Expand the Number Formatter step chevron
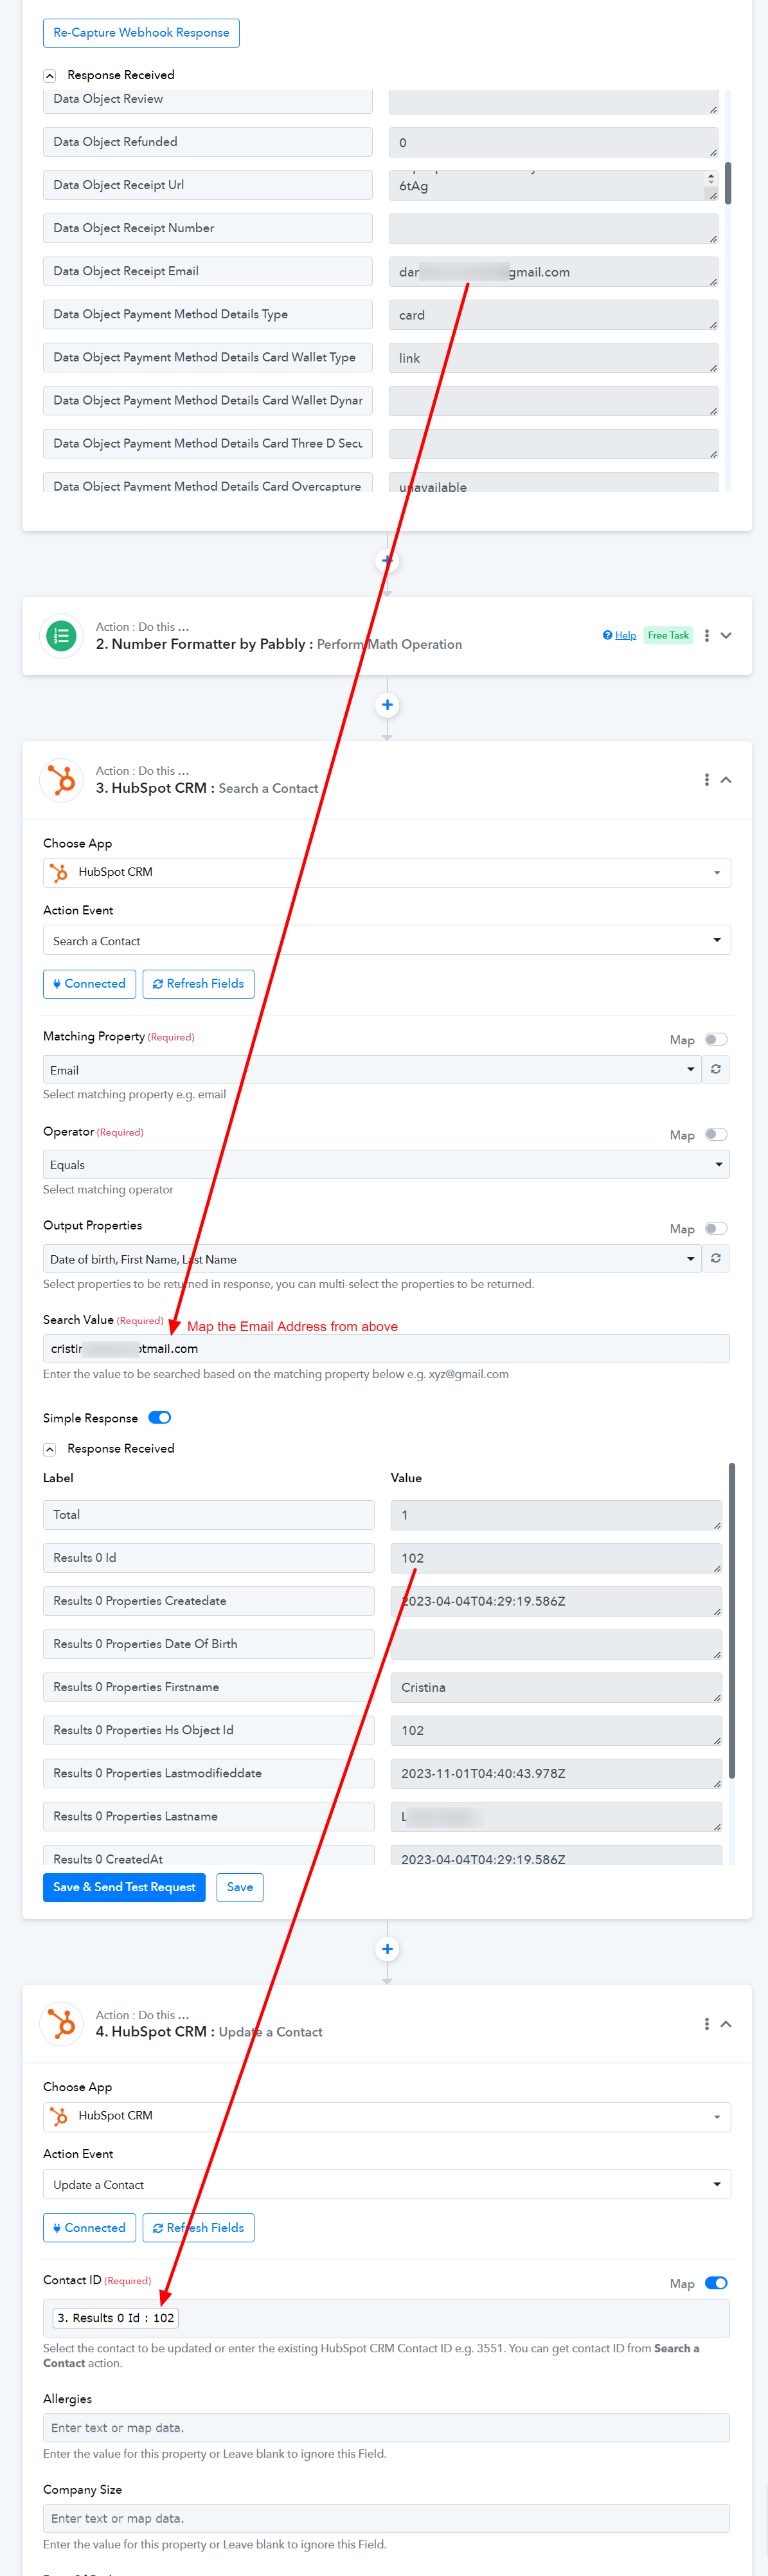This screenshot has width=768, height=2576. [x=726, y=635]
